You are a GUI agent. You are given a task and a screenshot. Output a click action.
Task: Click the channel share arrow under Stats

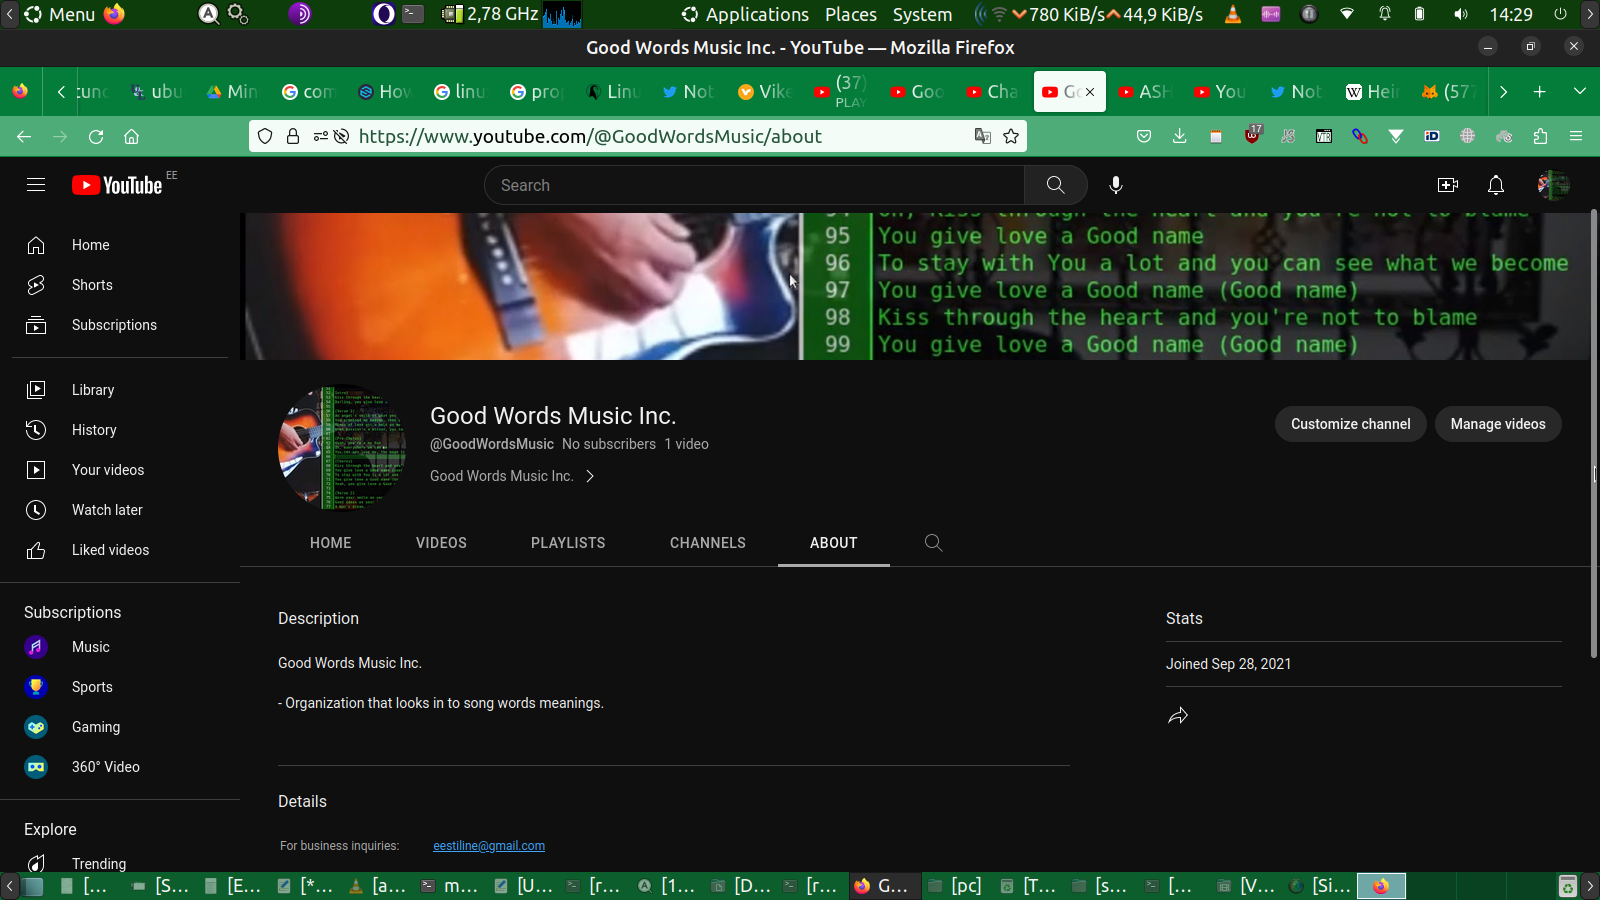click(x=1178, y=716)
